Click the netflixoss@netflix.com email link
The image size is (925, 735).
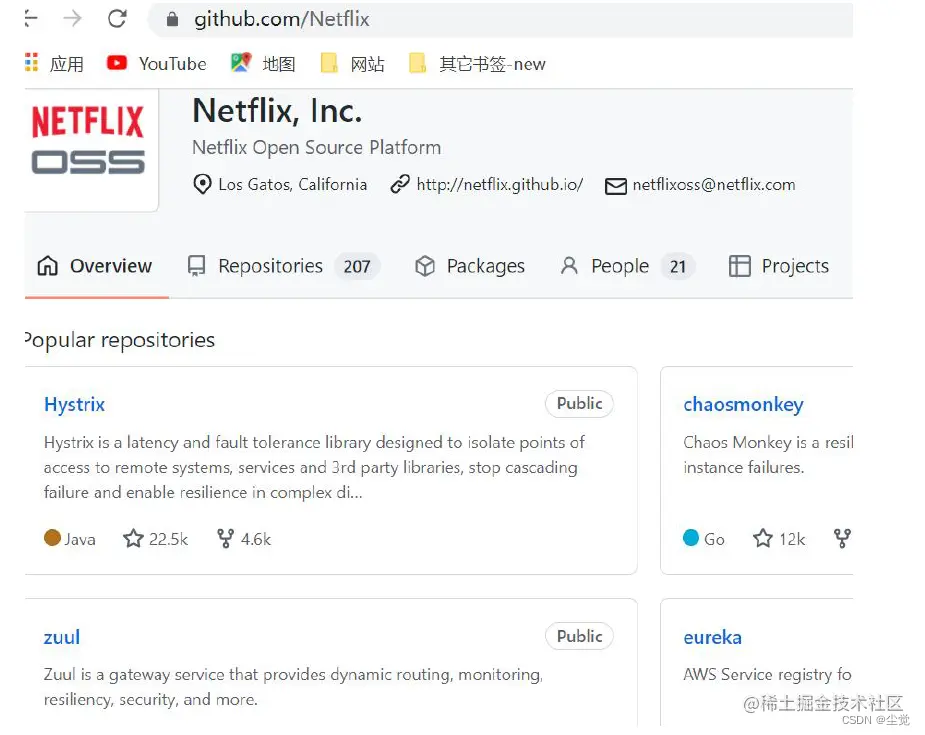click(x=714, y=185)
